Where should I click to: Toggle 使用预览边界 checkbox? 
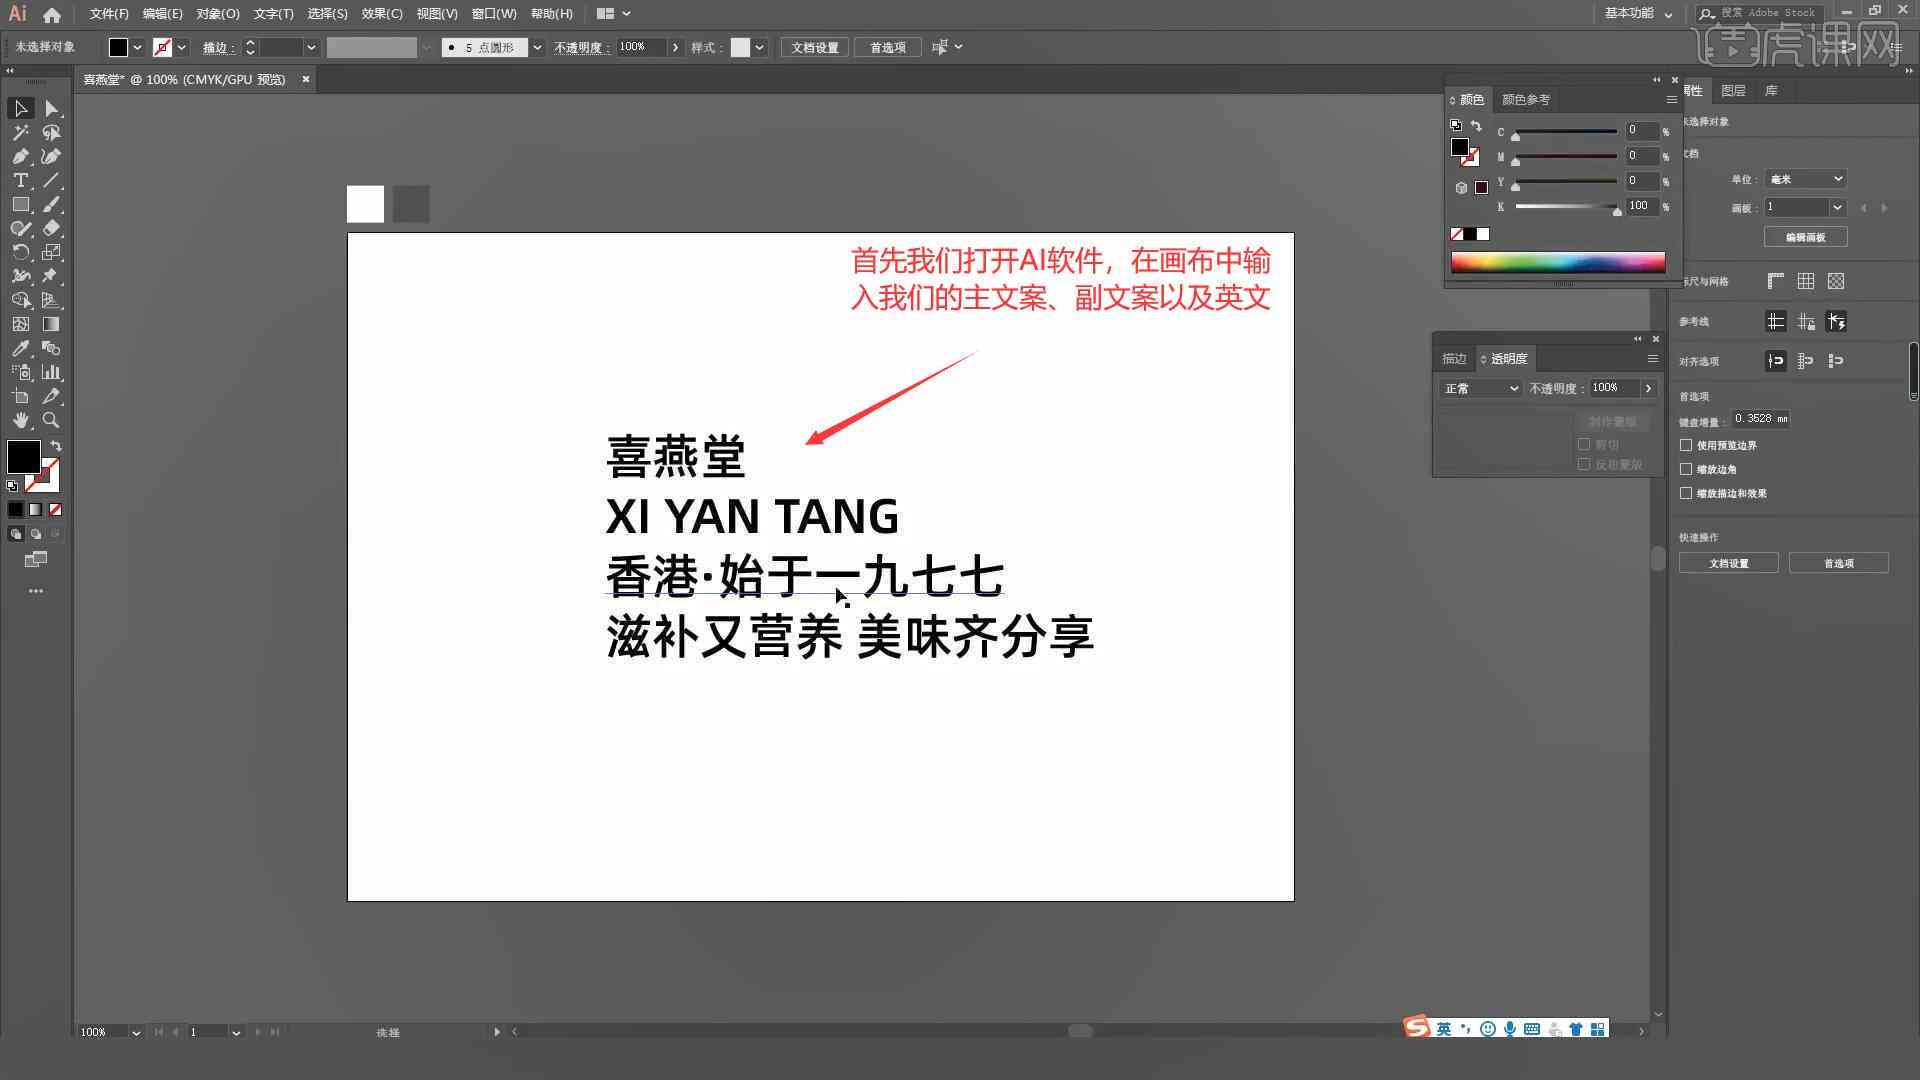pos(1688,444)
